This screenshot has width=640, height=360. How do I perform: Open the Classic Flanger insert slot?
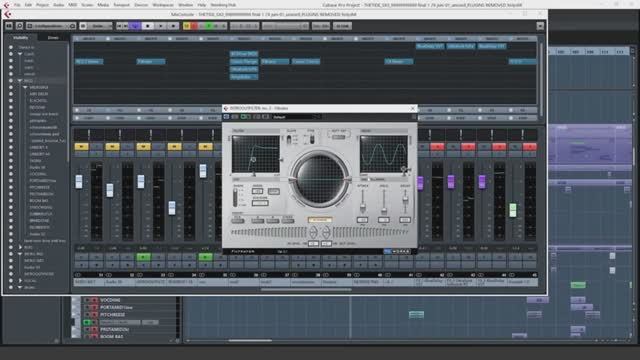(244, 61)
